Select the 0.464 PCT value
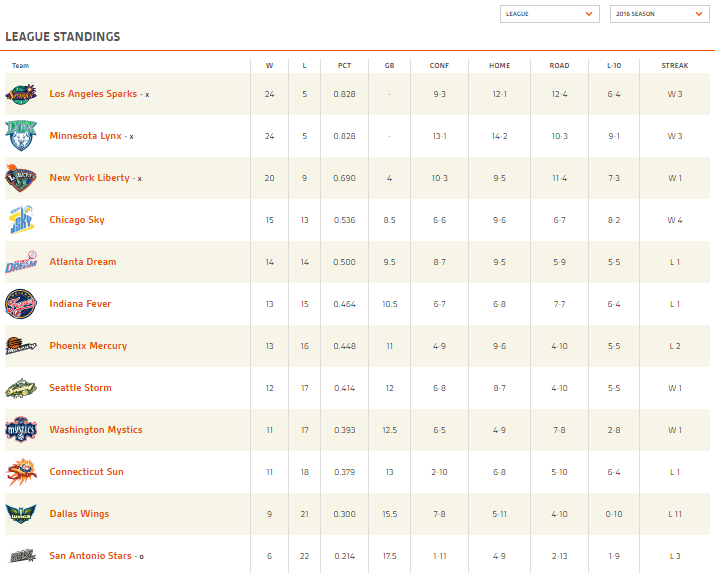Image resolution: width=715 pixels, height=573 pixels. 344,304
